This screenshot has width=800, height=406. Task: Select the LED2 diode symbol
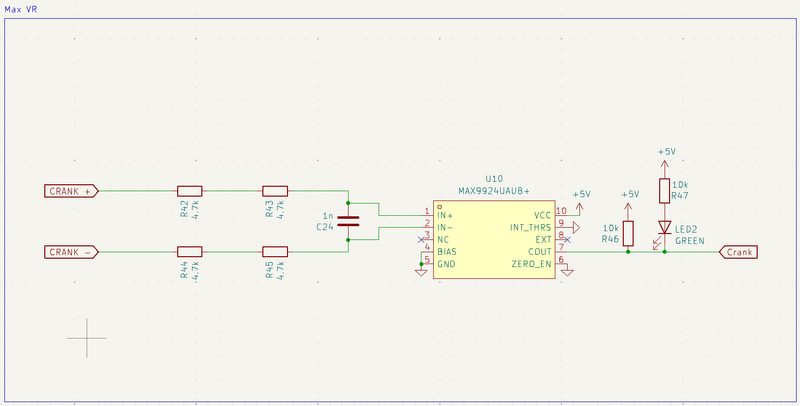(x=664, y=227)
